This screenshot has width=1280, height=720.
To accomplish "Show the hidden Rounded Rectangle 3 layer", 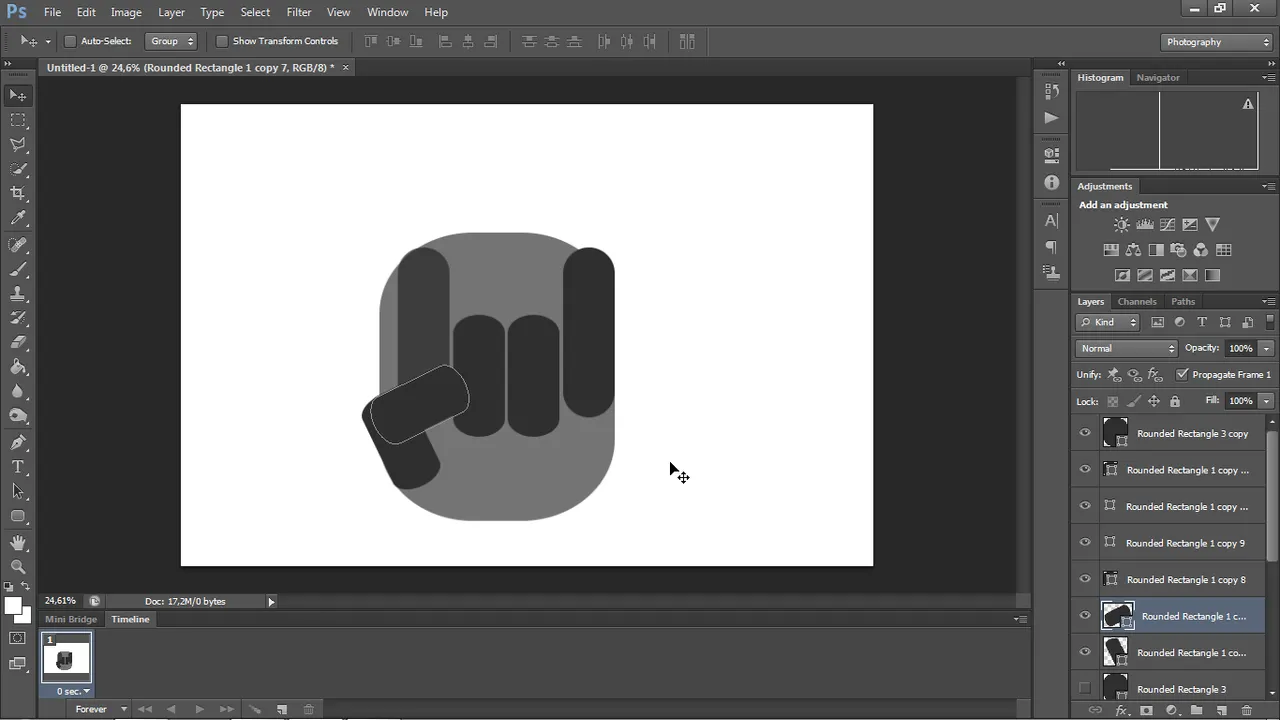I will (1085, 688).
